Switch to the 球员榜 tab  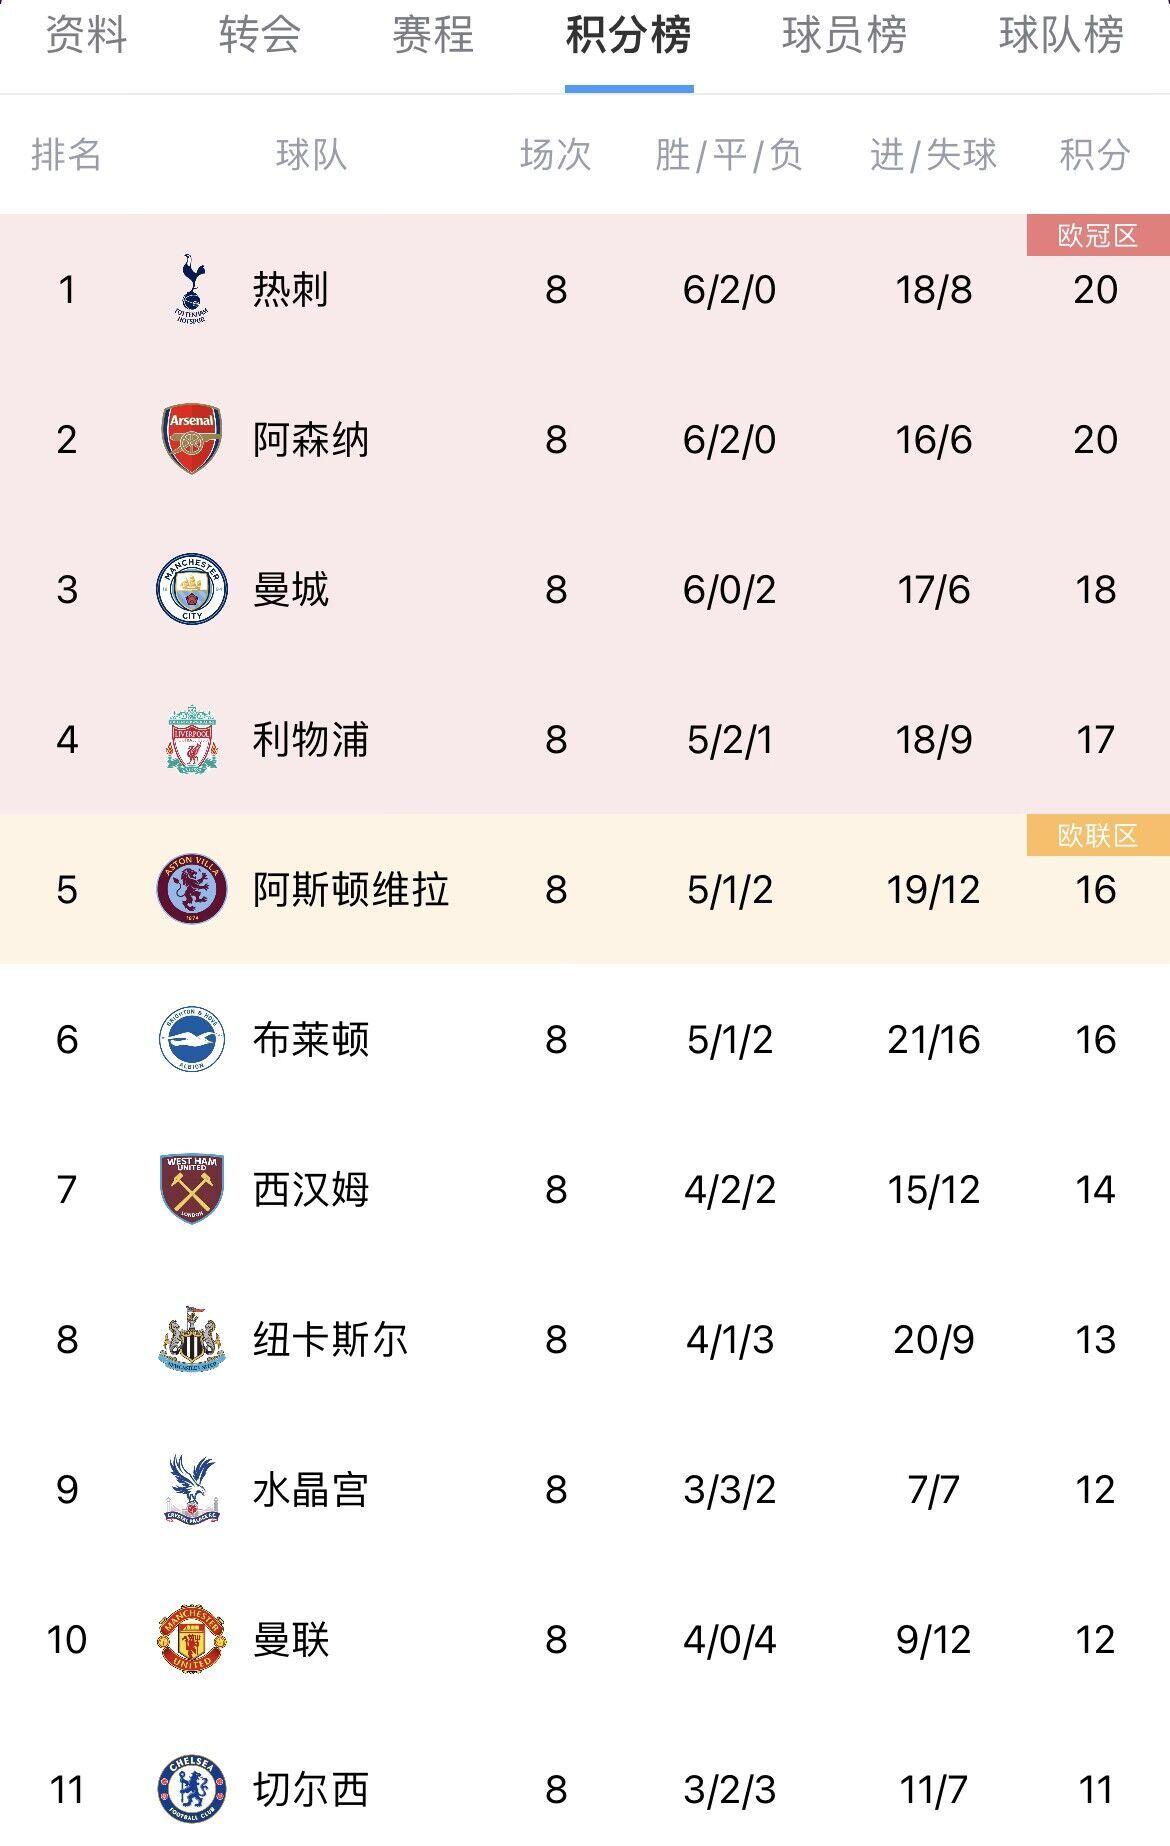(x=844, y=35)
